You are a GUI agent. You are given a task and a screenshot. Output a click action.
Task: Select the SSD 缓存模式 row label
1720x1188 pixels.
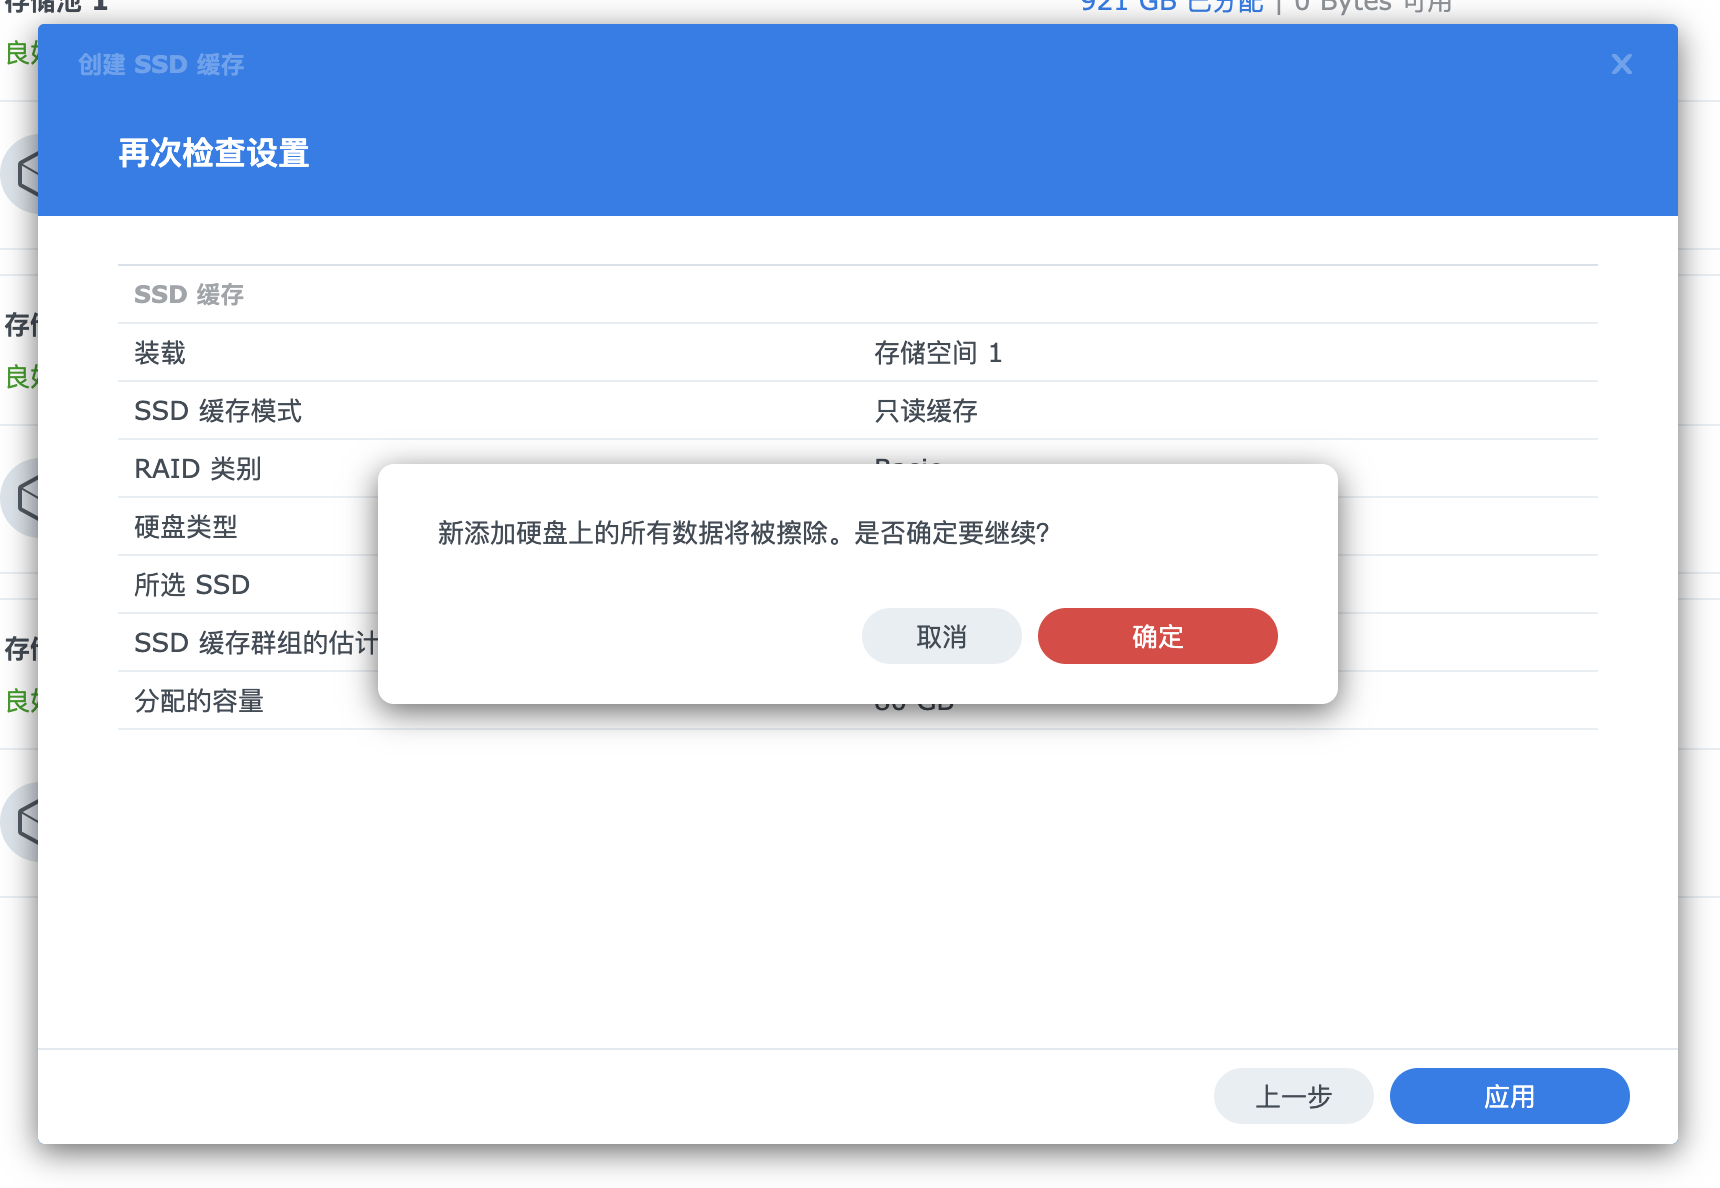218,411
